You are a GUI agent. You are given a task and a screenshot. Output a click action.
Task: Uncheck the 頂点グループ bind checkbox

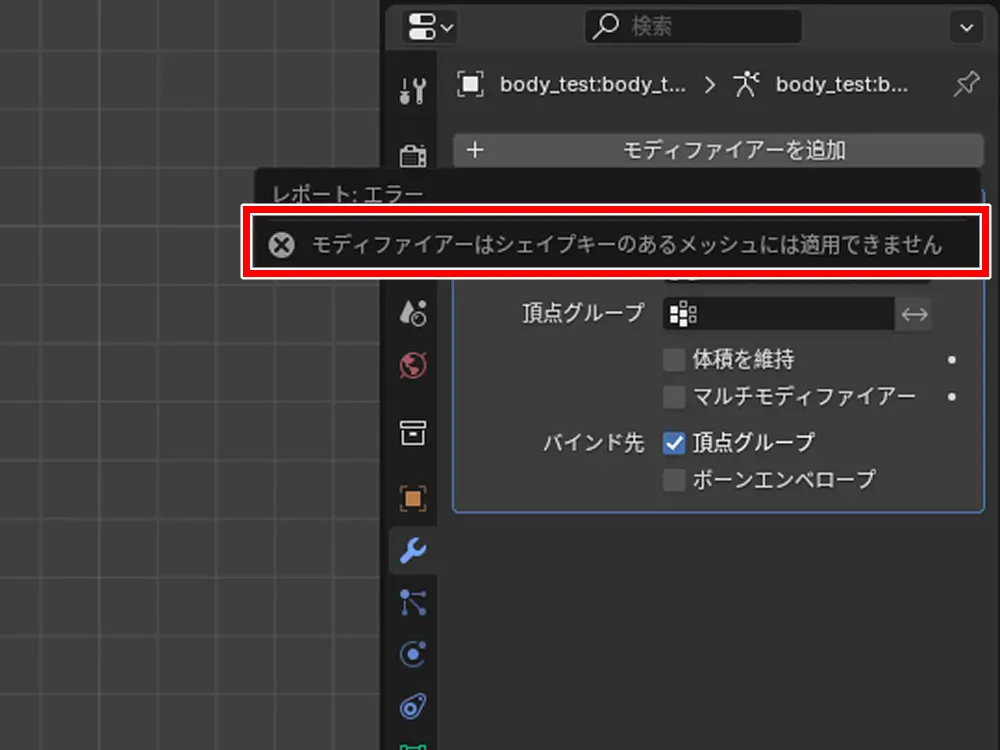coord(675,442)
